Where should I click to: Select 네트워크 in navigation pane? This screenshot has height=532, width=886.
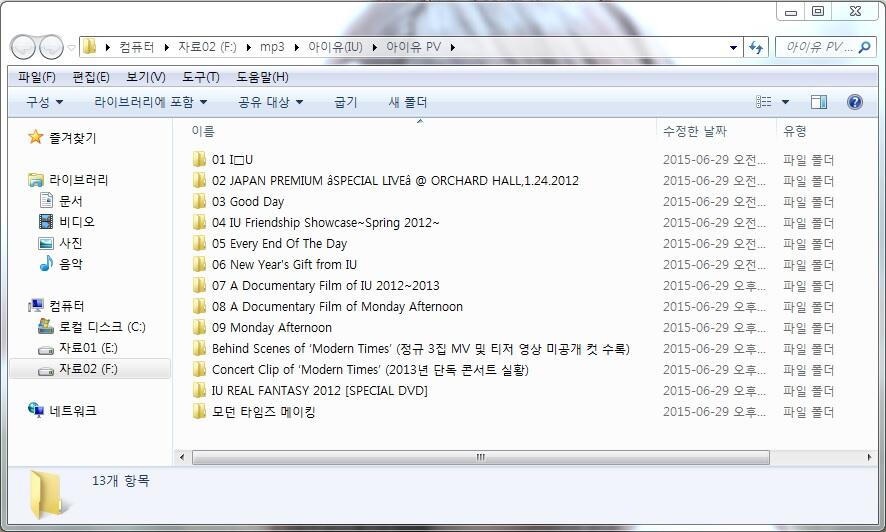point(63,411)
